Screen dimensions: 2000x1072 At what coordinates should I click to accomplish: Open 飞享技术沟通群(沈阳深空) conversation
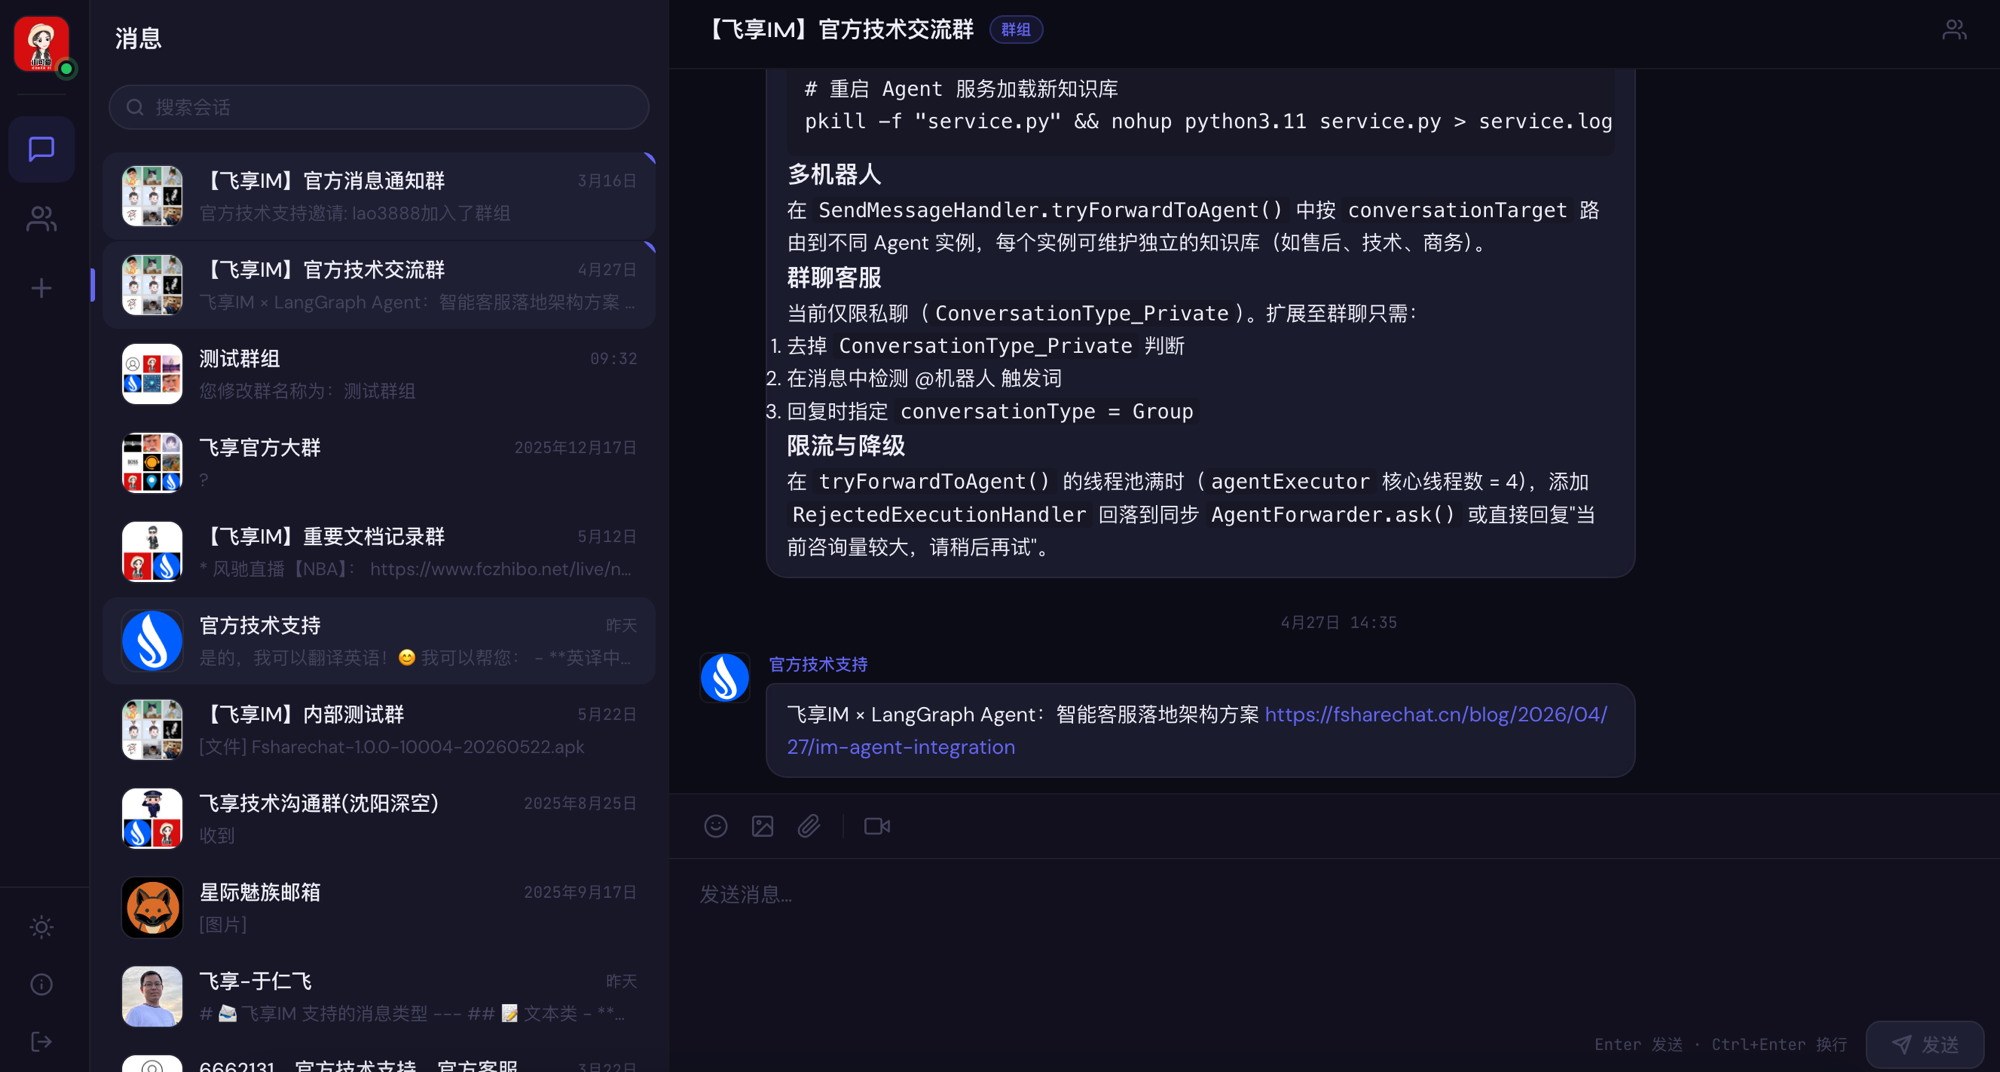(x=379, y=819)
